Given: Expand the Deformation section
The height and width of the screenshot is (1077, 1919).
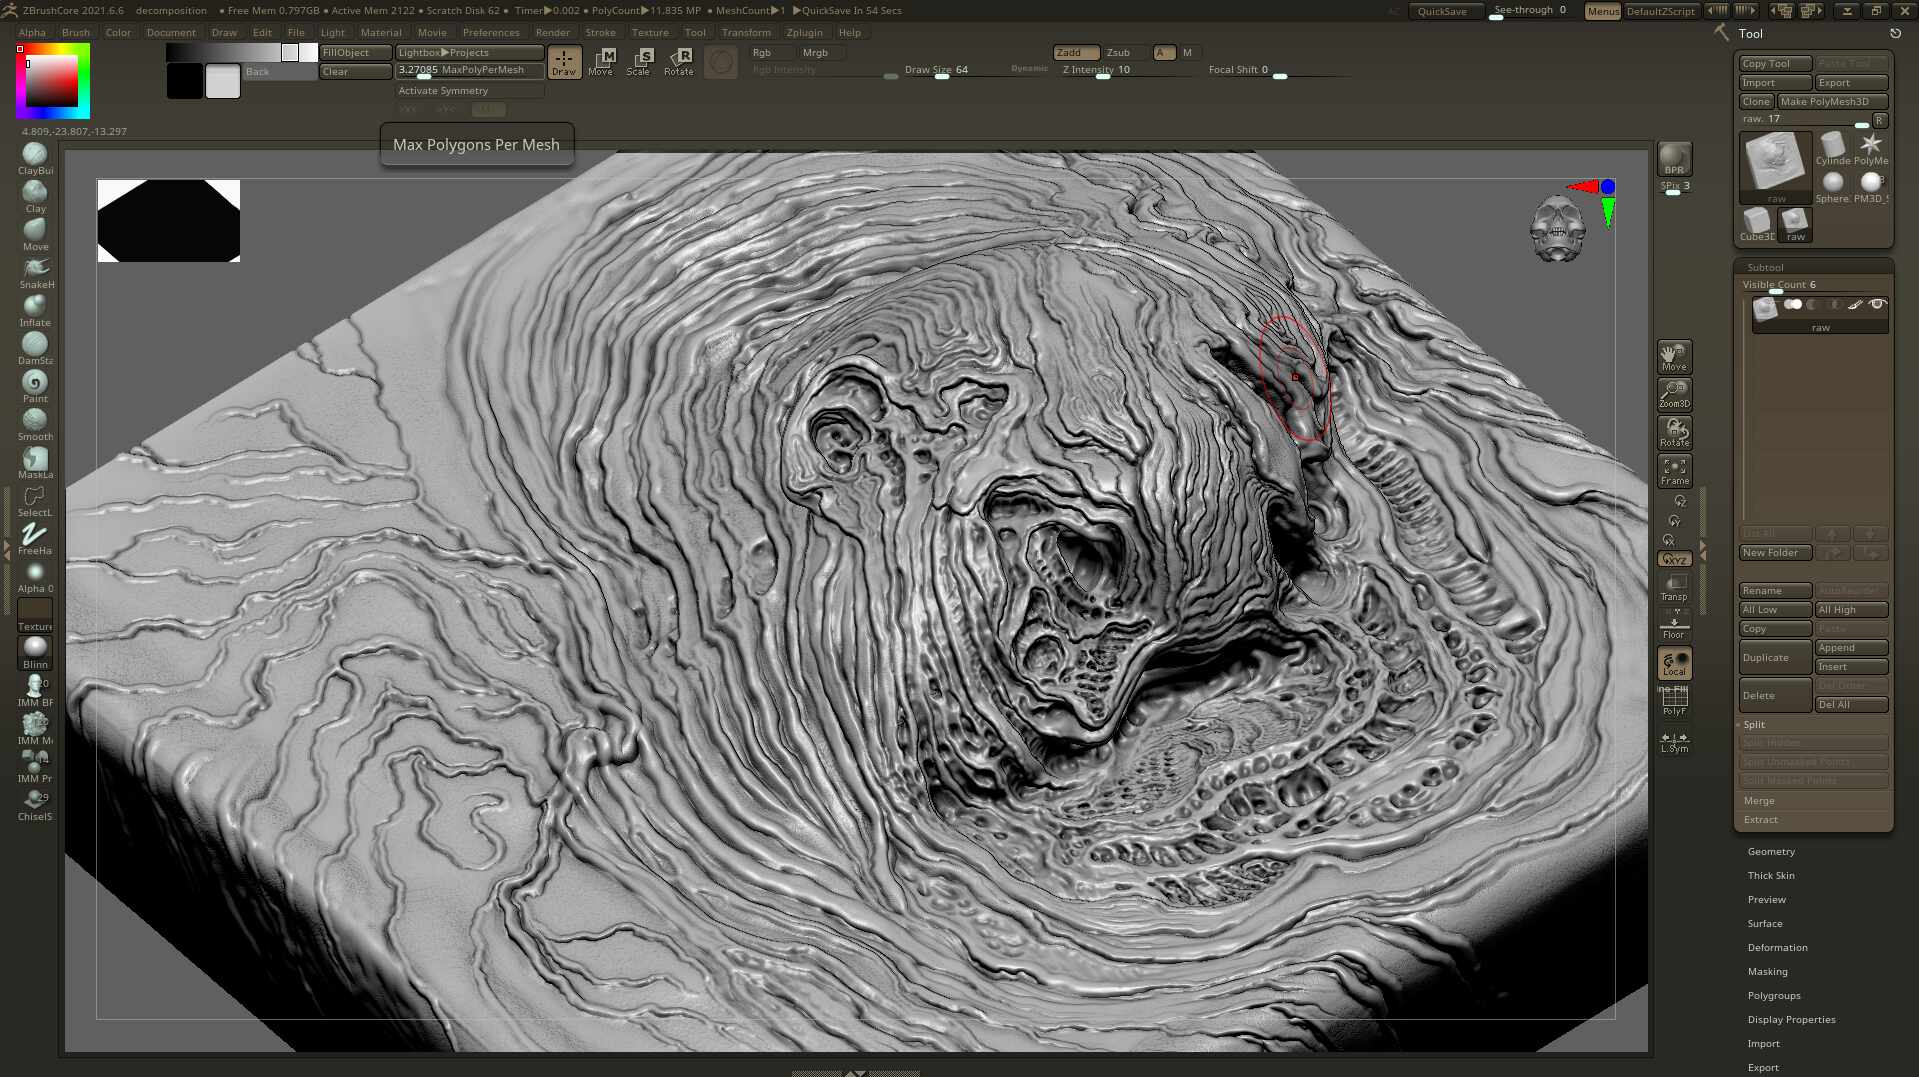Looking at the screenshot, I should (1777, 948).
